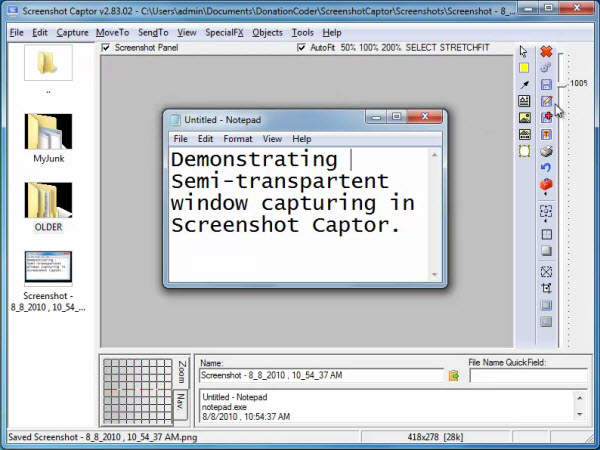The height and width of the screenshot is (450, 600).
Task: Toggle the AutoFit checkbox
Action: (302, 48)
